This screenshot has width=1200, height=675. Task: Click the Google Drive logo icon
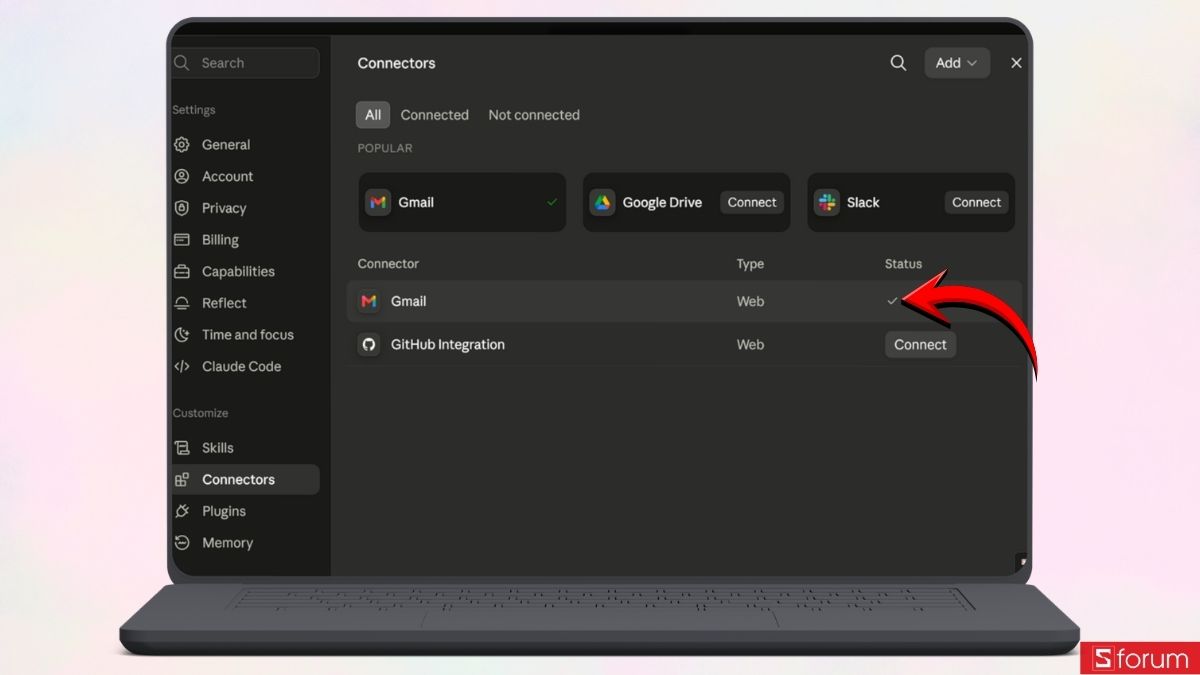point(601,202)
